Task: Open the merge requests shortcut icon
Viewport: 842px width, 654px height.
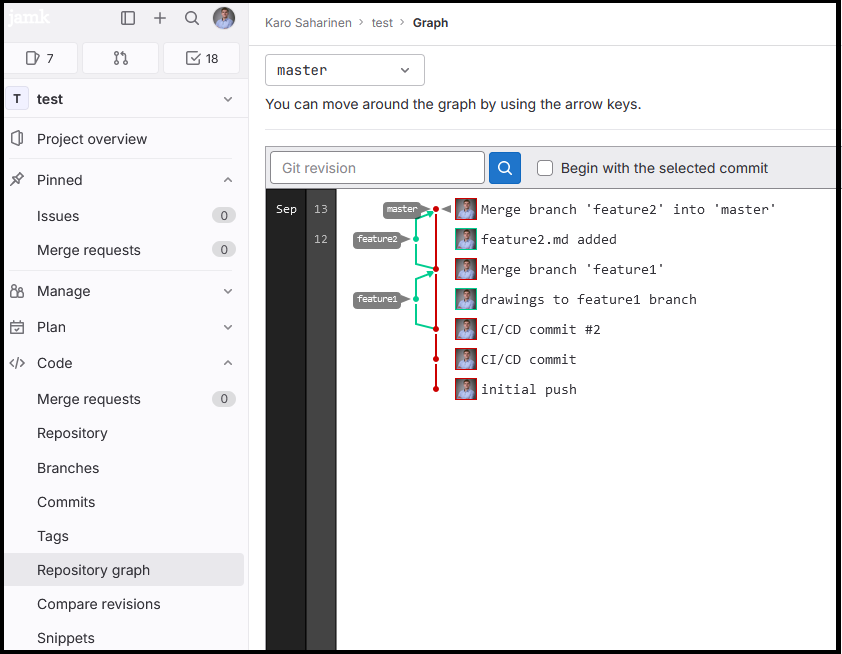Action: (121, 58)
